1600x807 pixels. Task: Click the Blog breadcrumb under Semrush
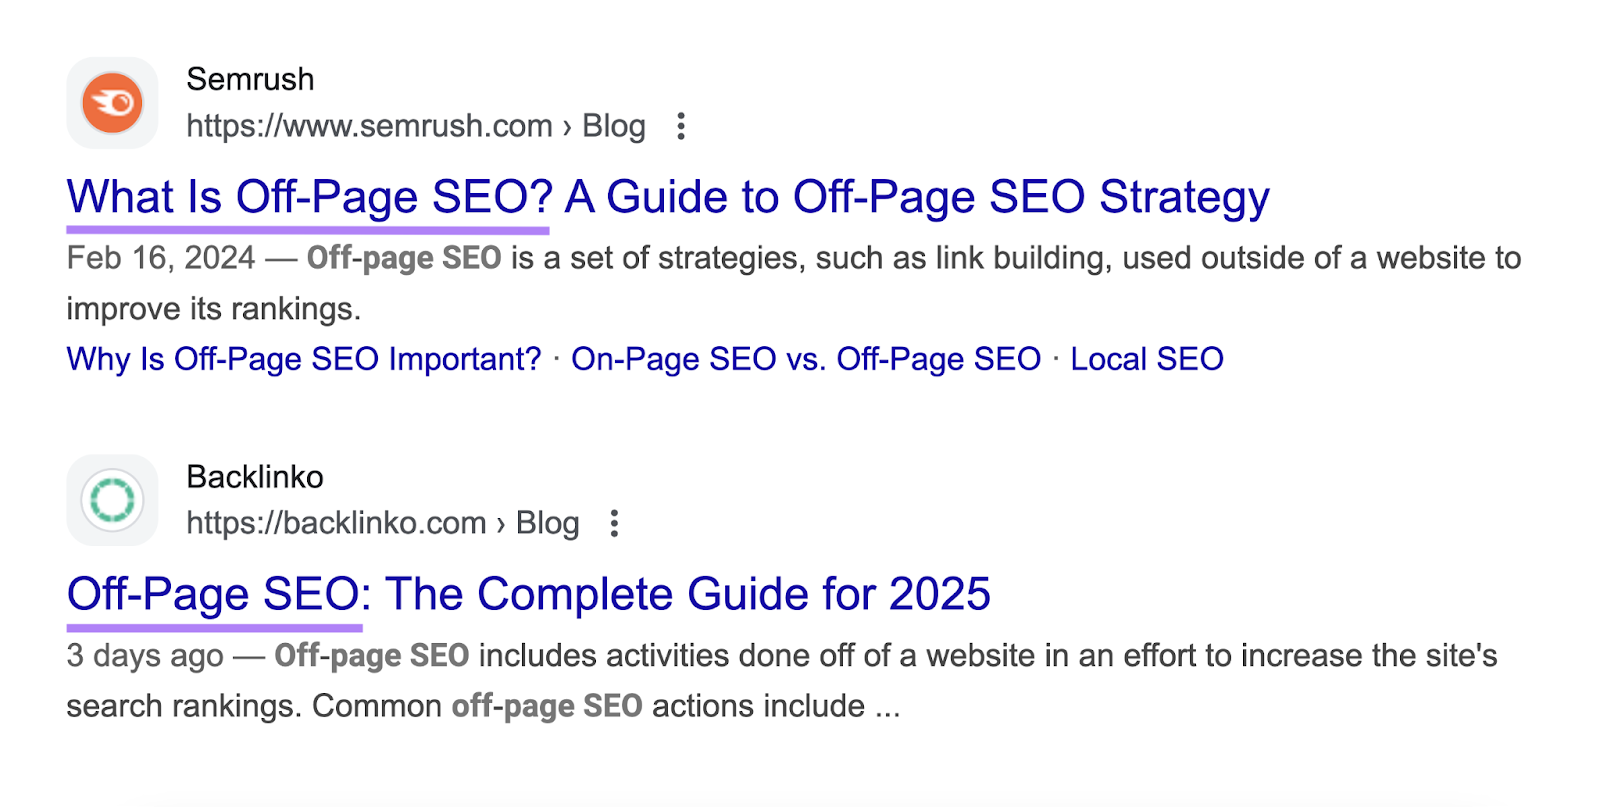pyautogui.click(x=615, y=126)
